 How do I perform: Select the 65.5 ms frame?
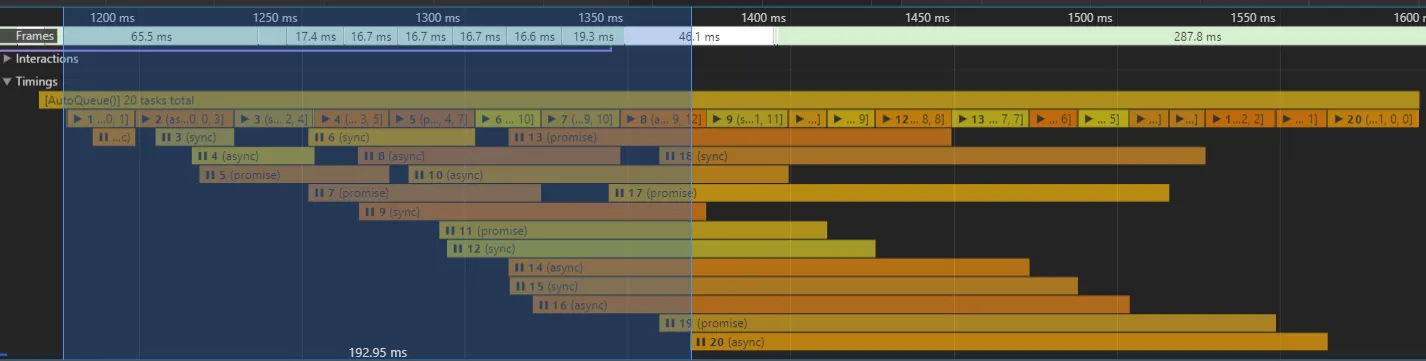point(151,36)
